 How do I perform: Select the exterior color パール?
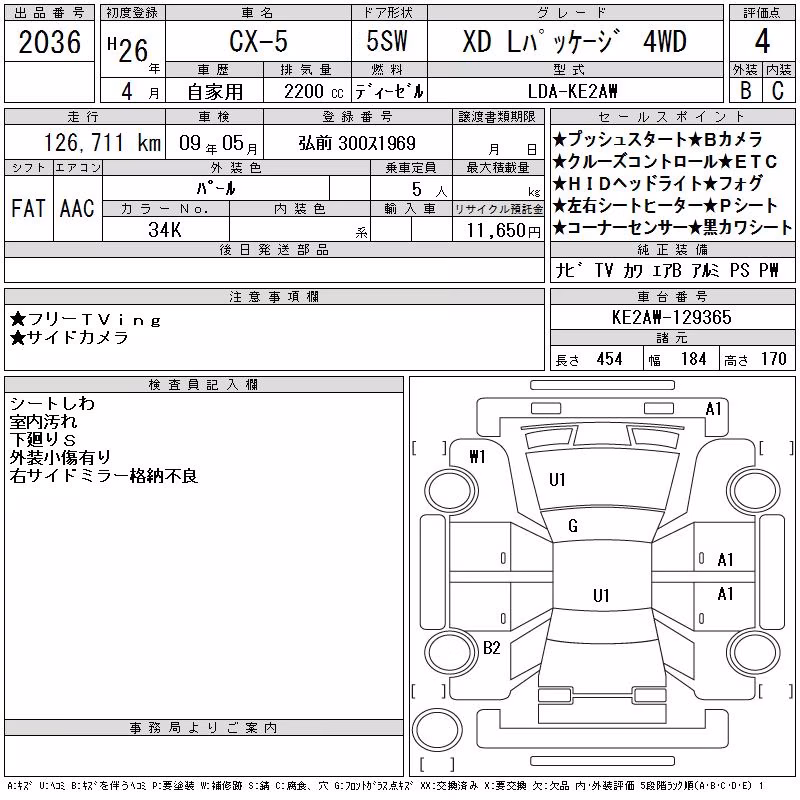[x=216, y=189]
